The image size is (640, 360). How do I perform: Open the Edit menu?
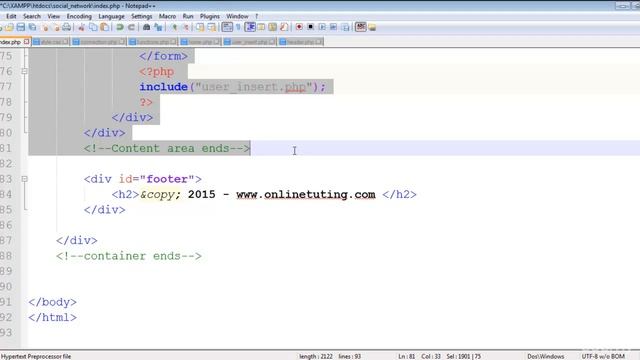(11, 16)
